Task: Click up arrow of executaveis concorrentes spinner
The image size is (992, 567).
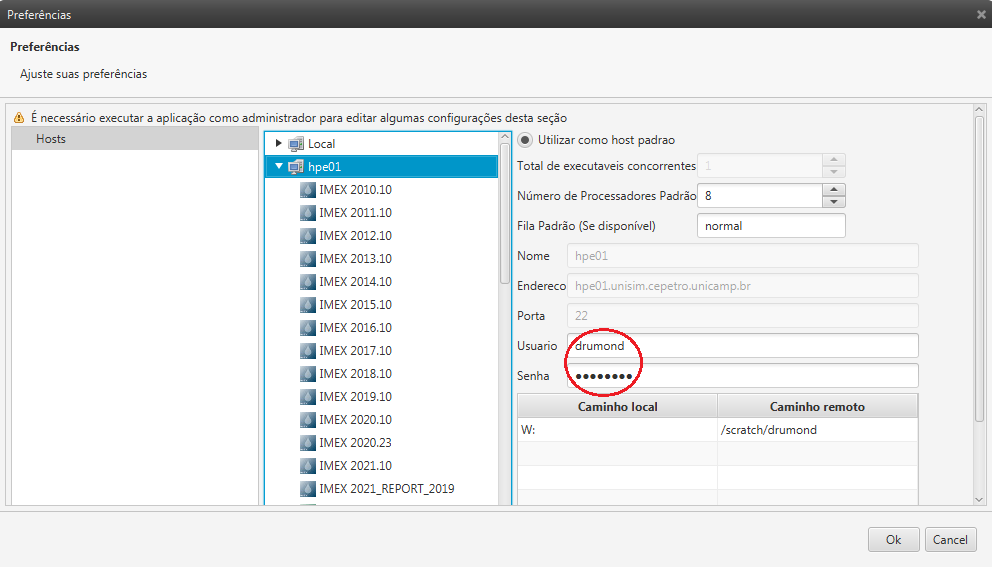Action: [834, 159]
